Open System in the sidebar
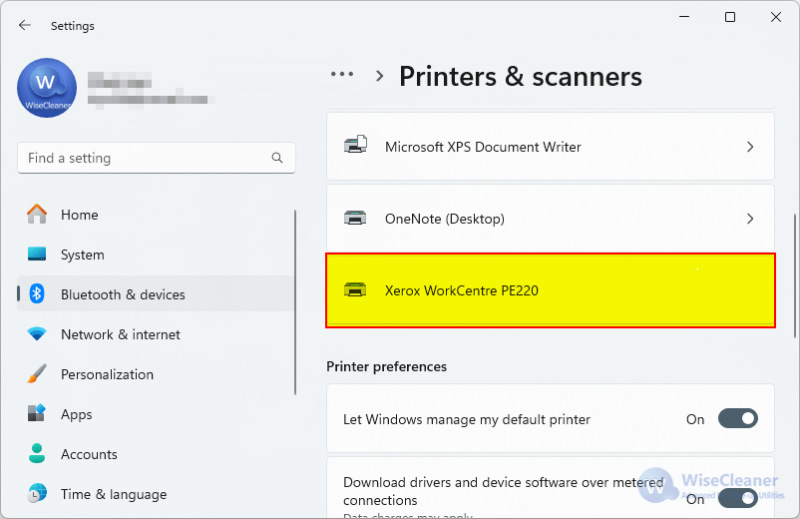The width and height of the screenshot is (800, 519). 82,254
